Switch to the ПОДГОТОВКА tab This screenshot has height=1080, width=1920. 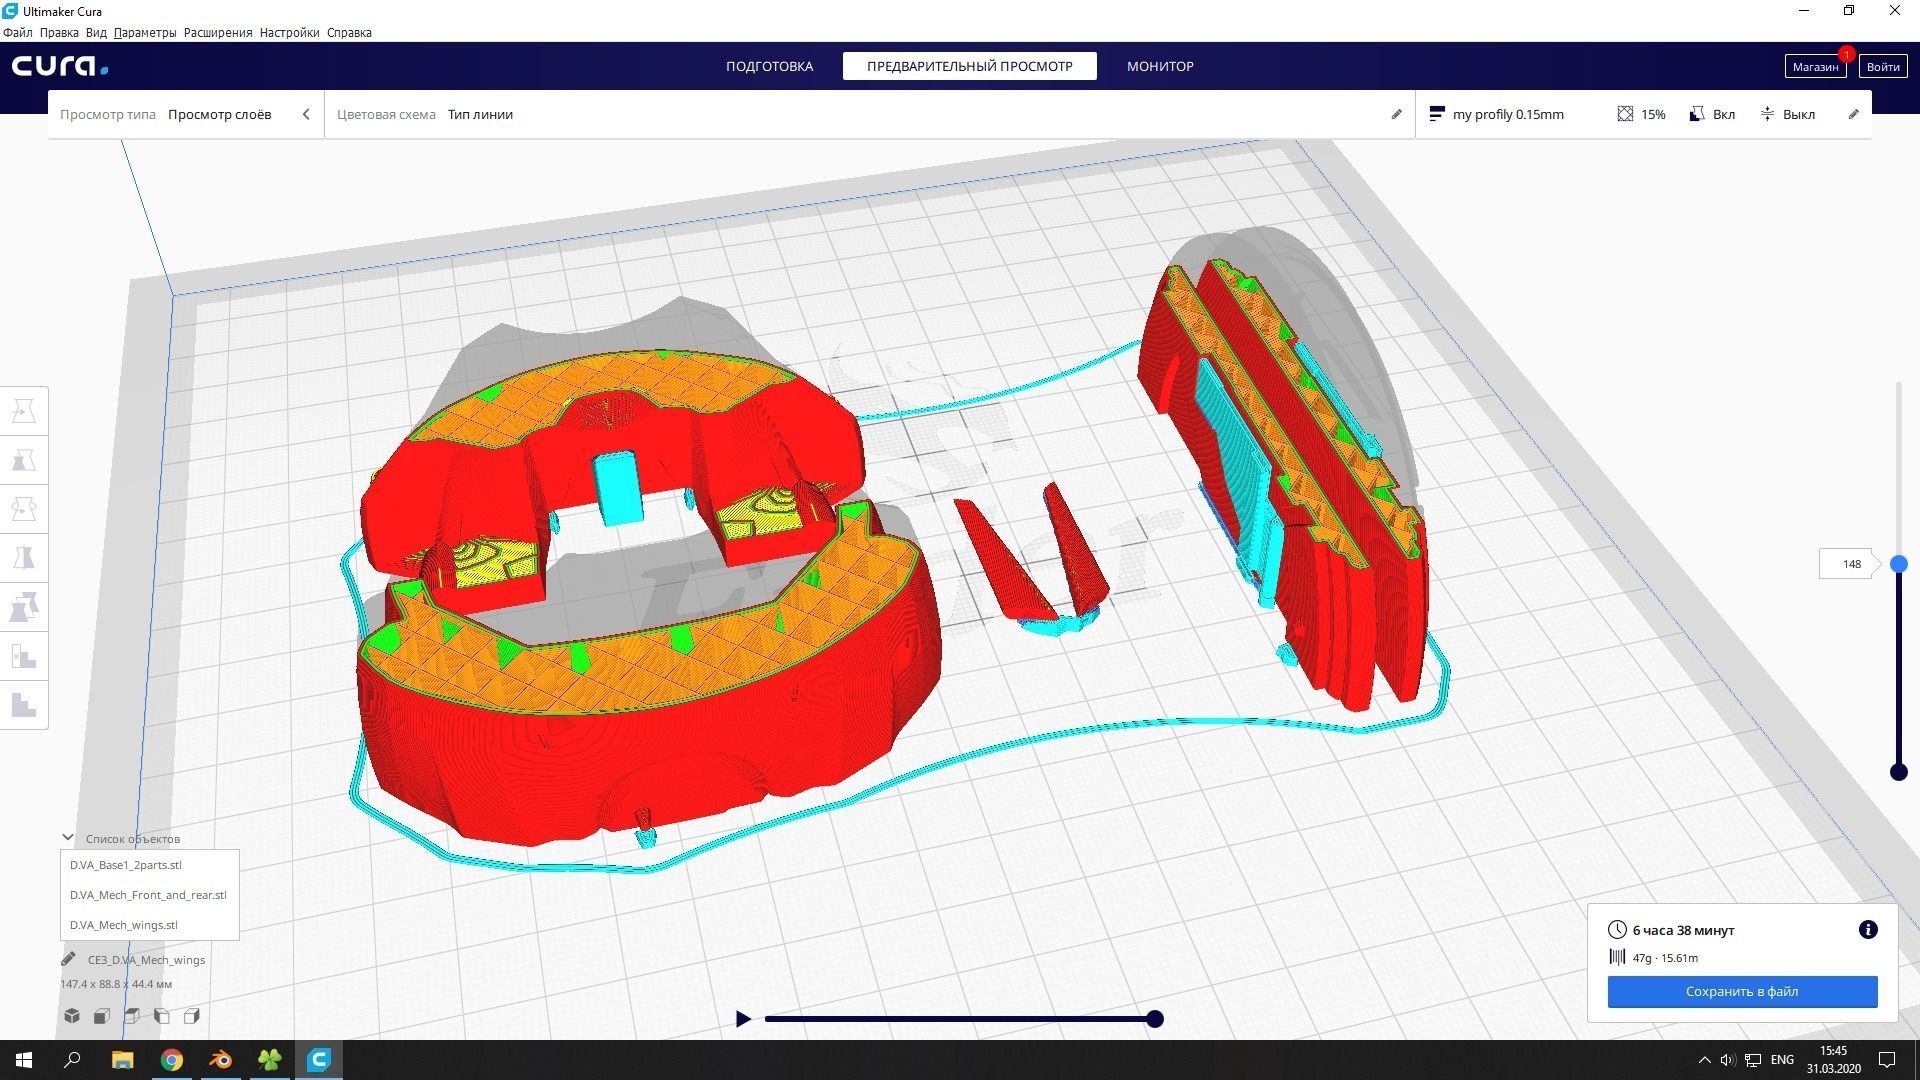coord(769,66)
